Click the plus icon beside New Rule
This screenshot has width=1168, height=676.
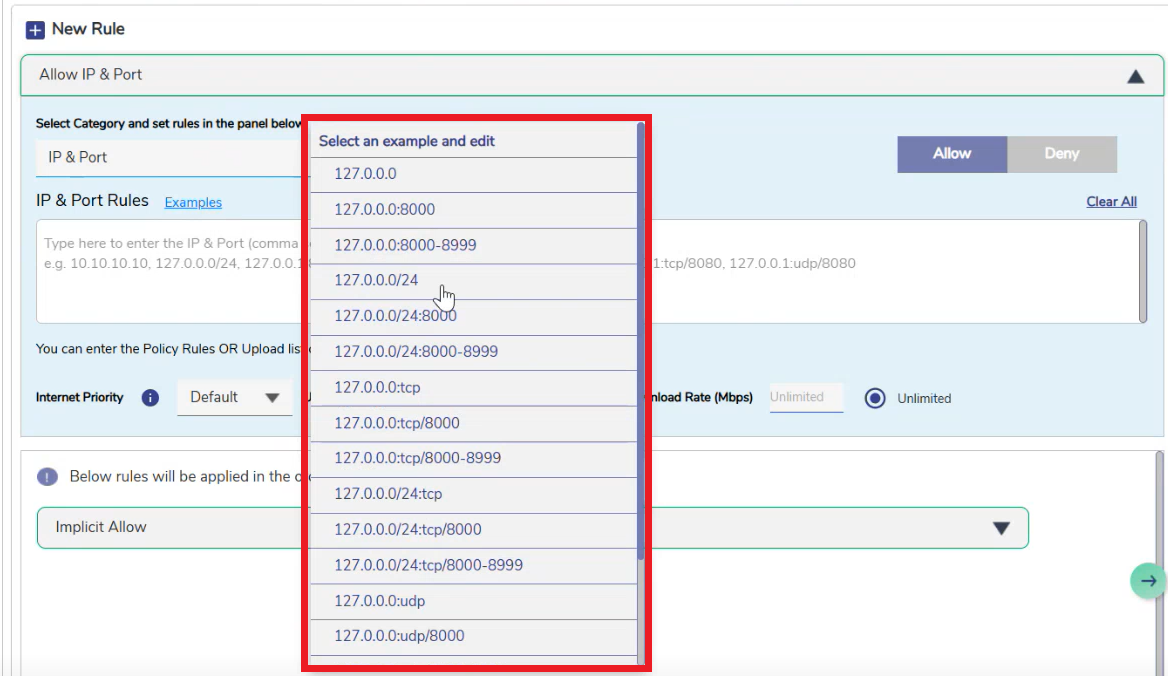coord(35,30)
